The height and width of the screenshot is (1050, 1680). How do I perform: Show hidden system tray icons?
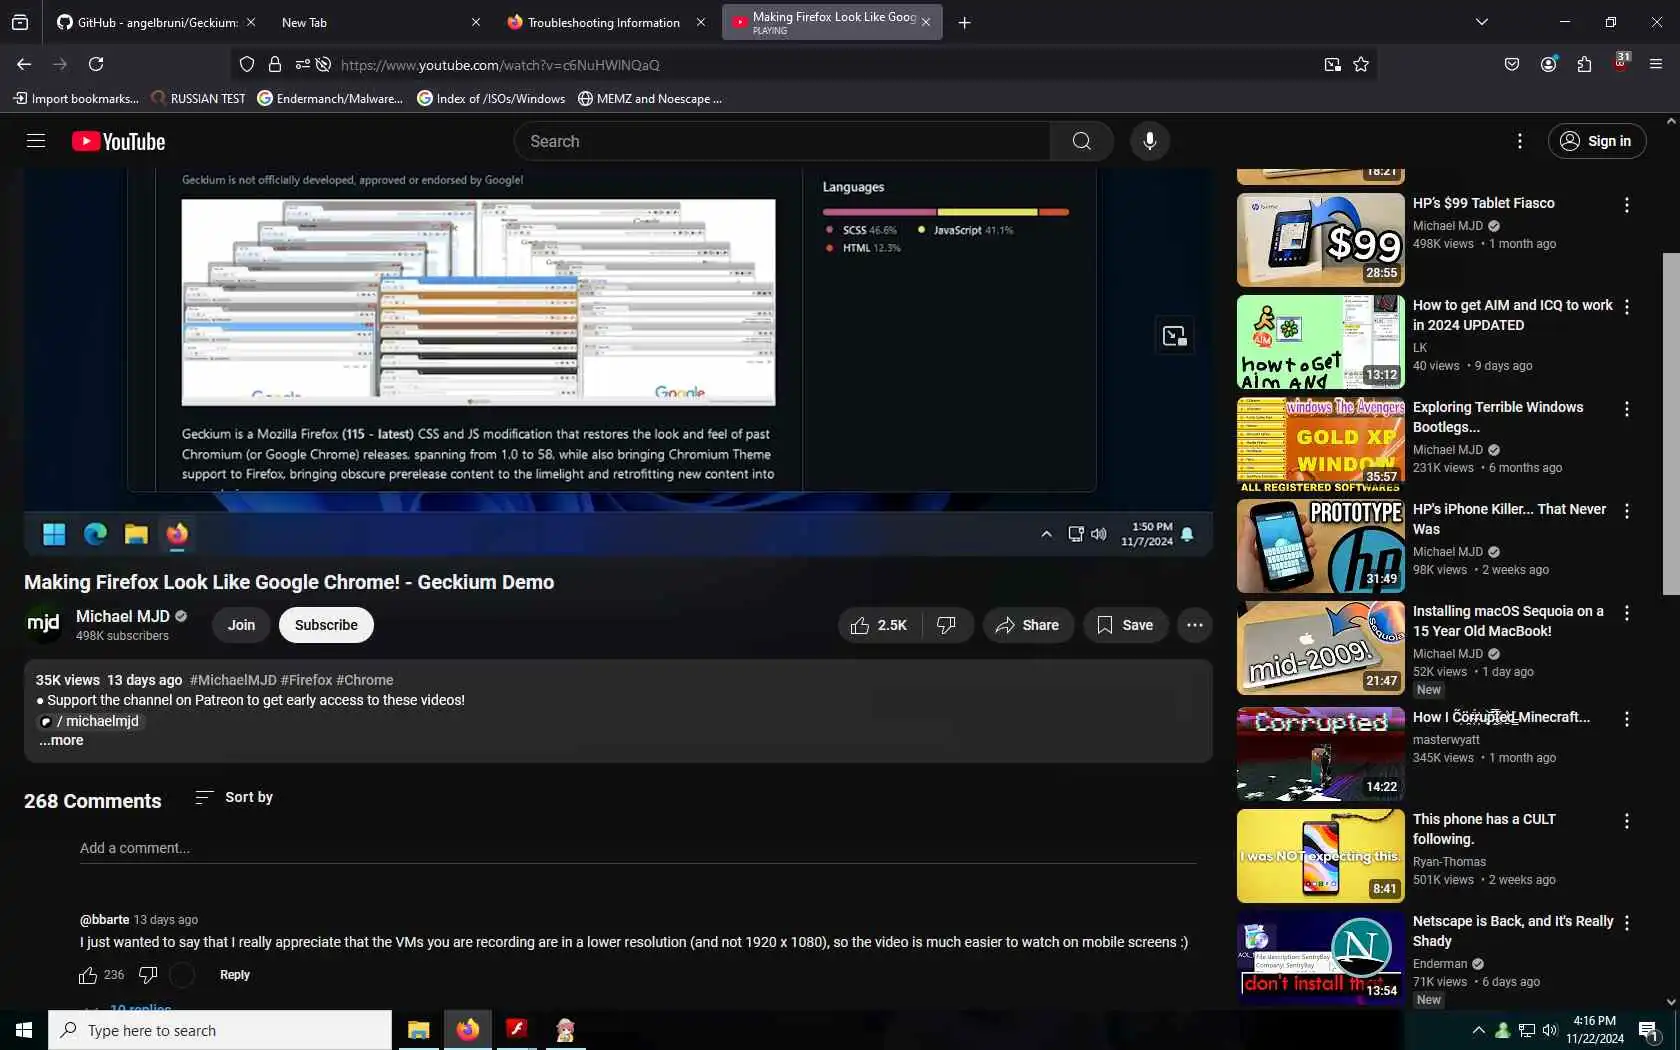click(x=1478, y=1030)
